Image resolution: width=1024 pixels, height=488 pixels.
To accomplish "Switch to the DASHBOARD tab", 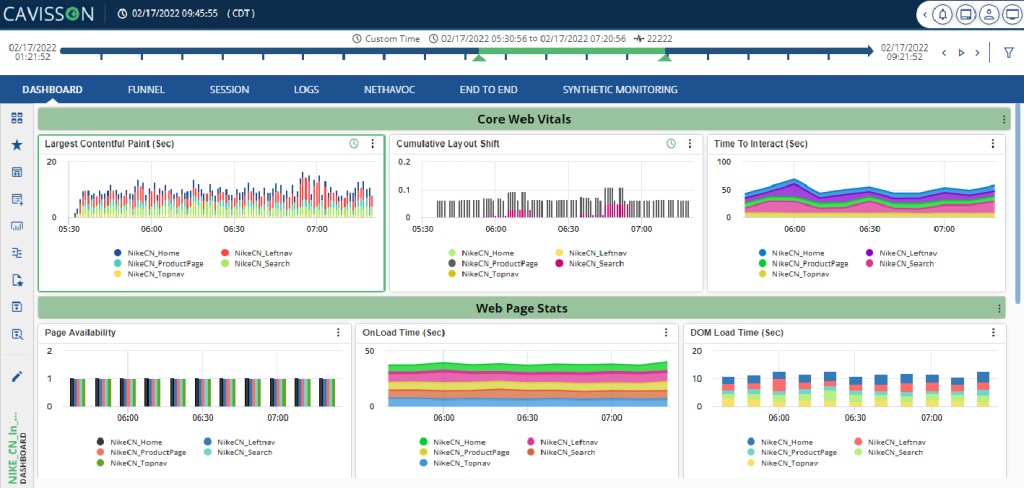I will coord(52,89).
